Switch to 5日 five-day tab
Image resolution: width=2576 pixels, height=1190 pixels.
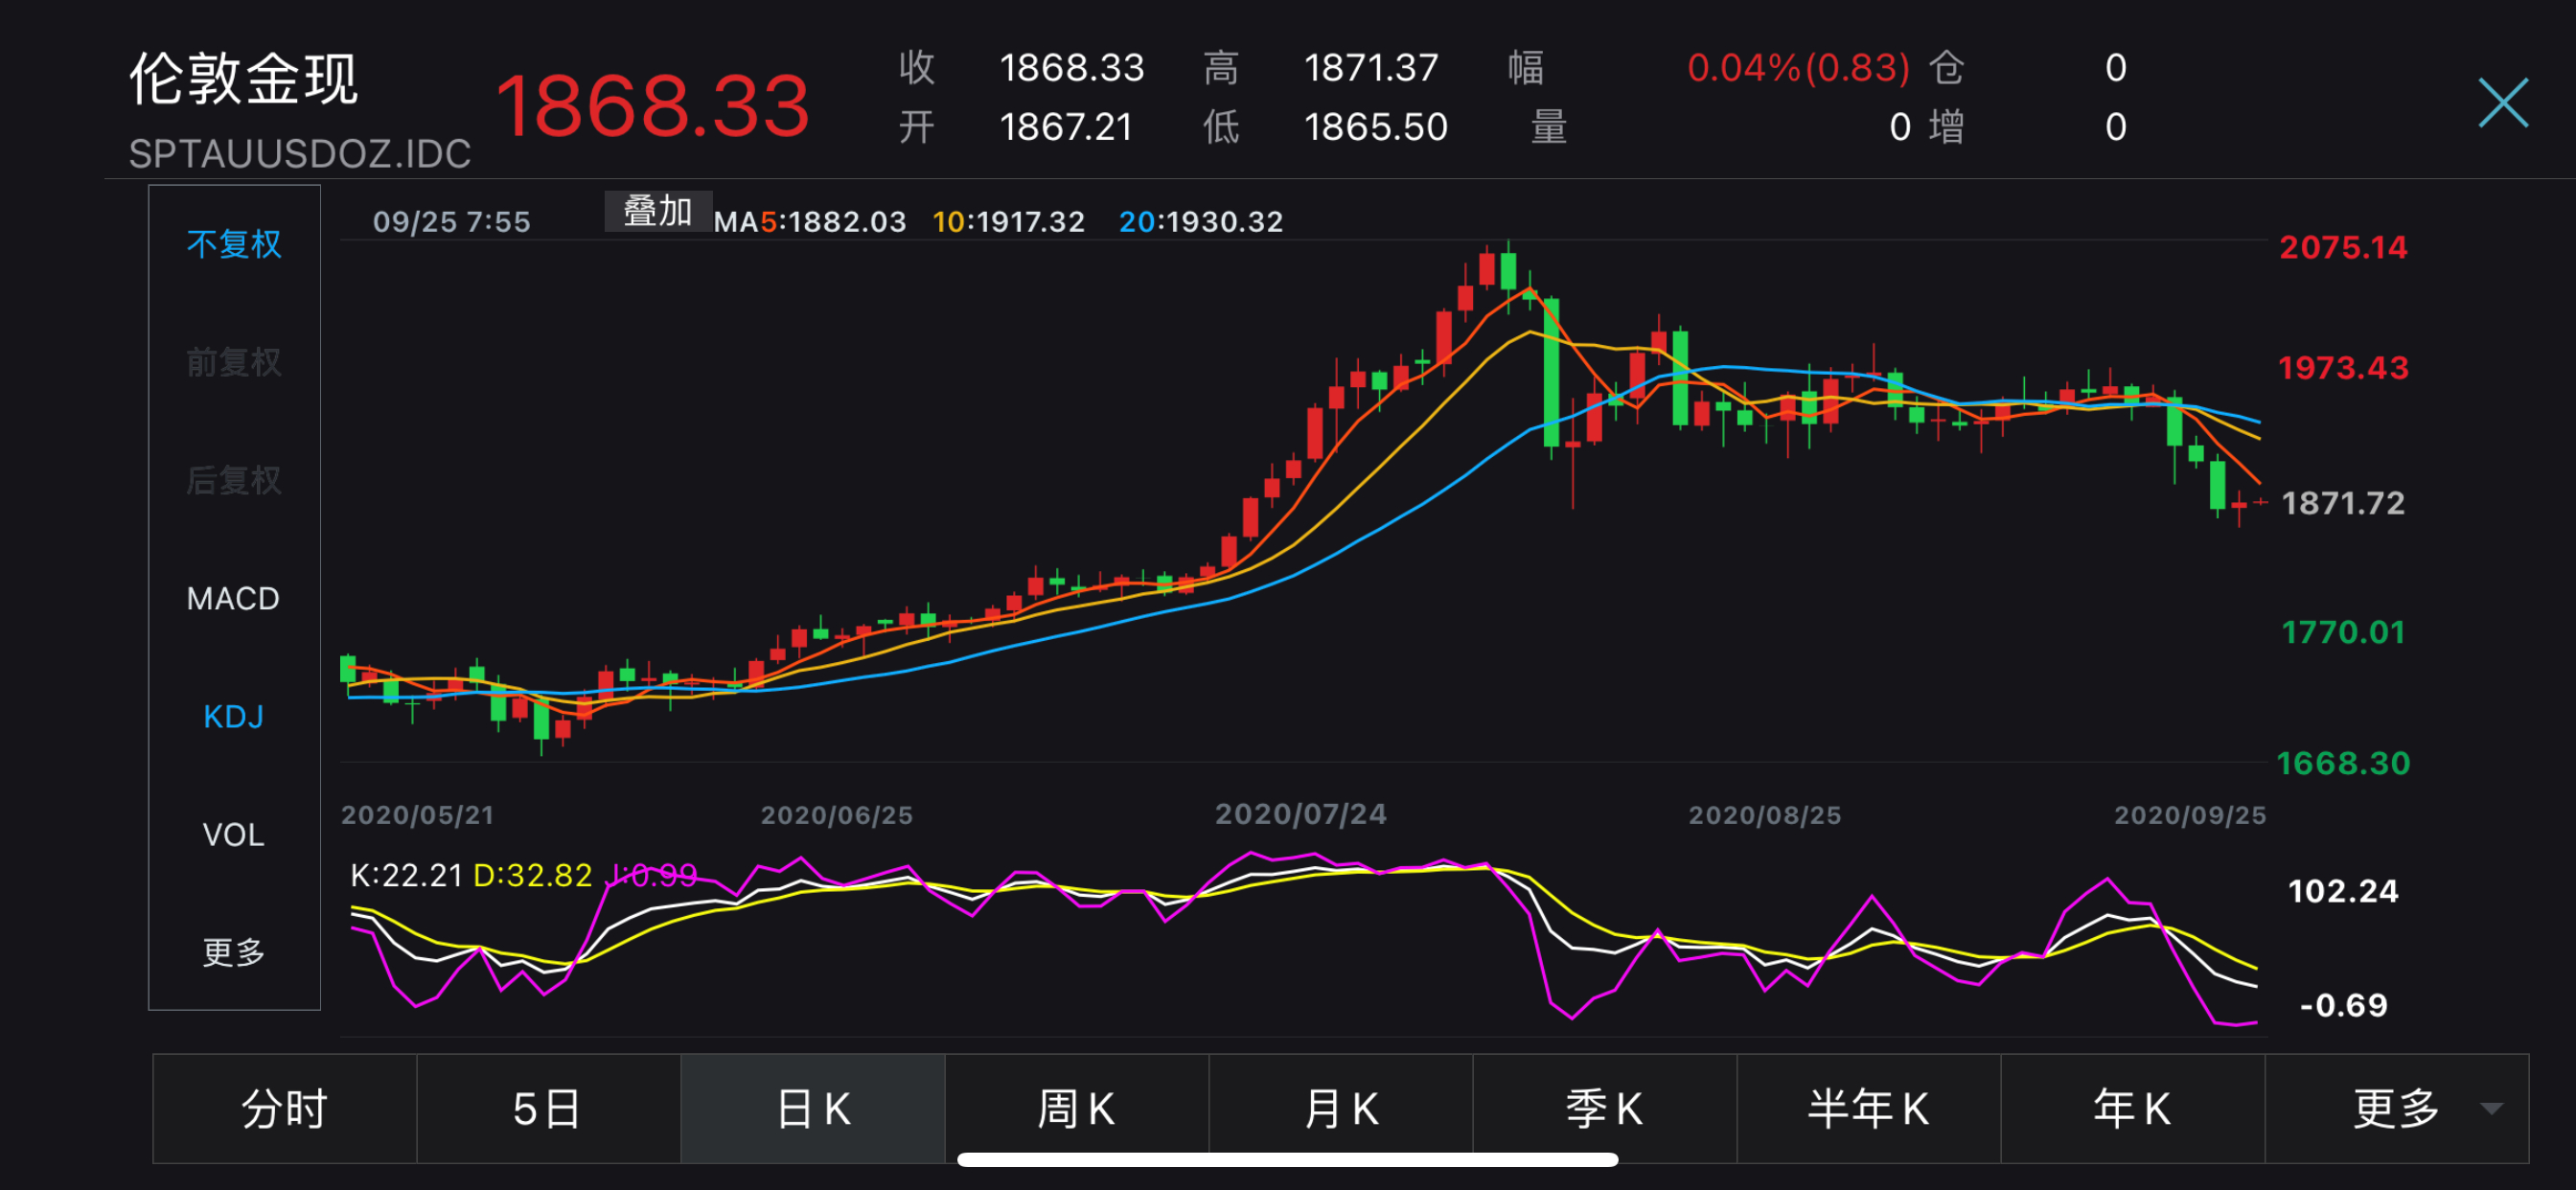(x=548, y=1108)
